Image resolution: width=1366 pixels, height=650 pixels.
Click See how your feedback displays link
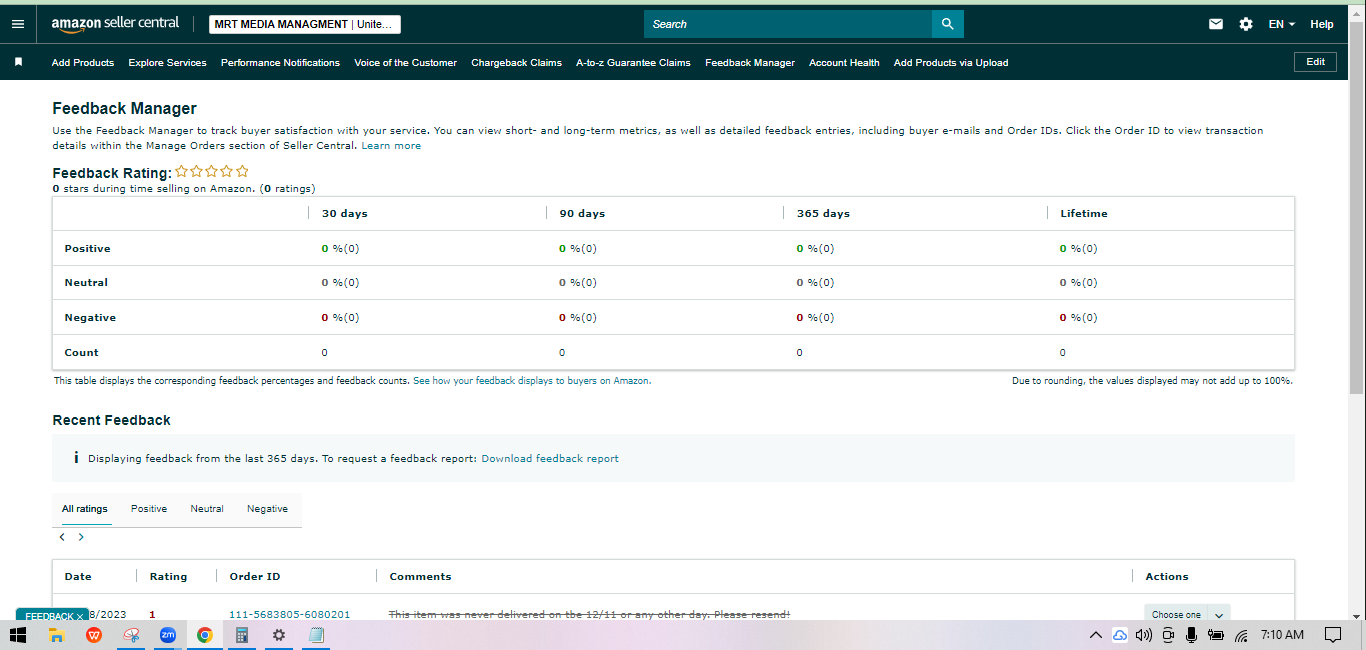pyautogui.click(x=532, y=381)
